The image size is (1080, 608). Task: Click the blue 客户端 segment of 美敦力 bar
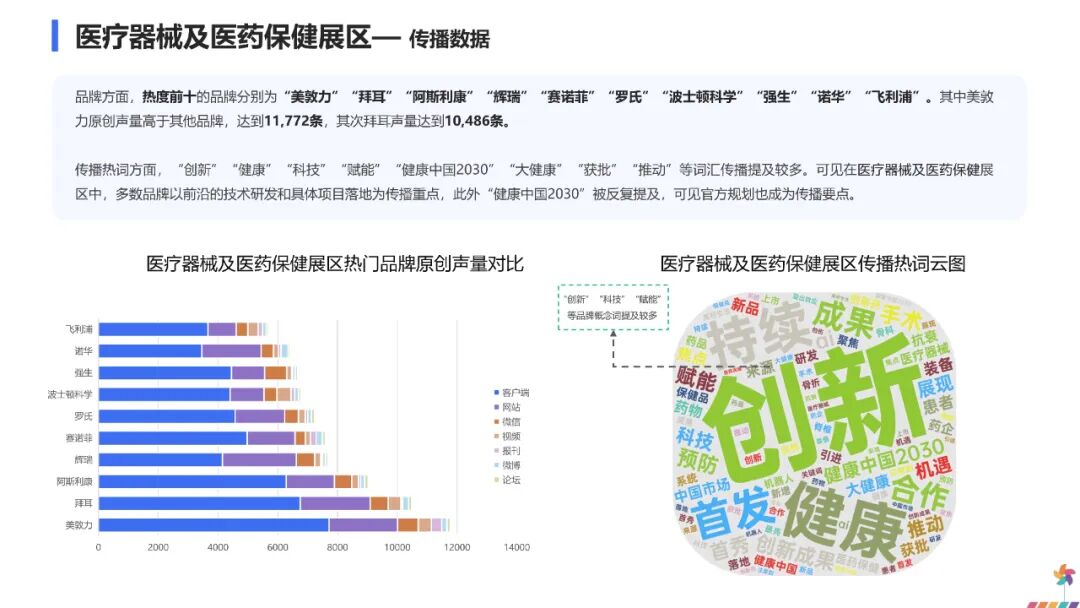point(214,525)
